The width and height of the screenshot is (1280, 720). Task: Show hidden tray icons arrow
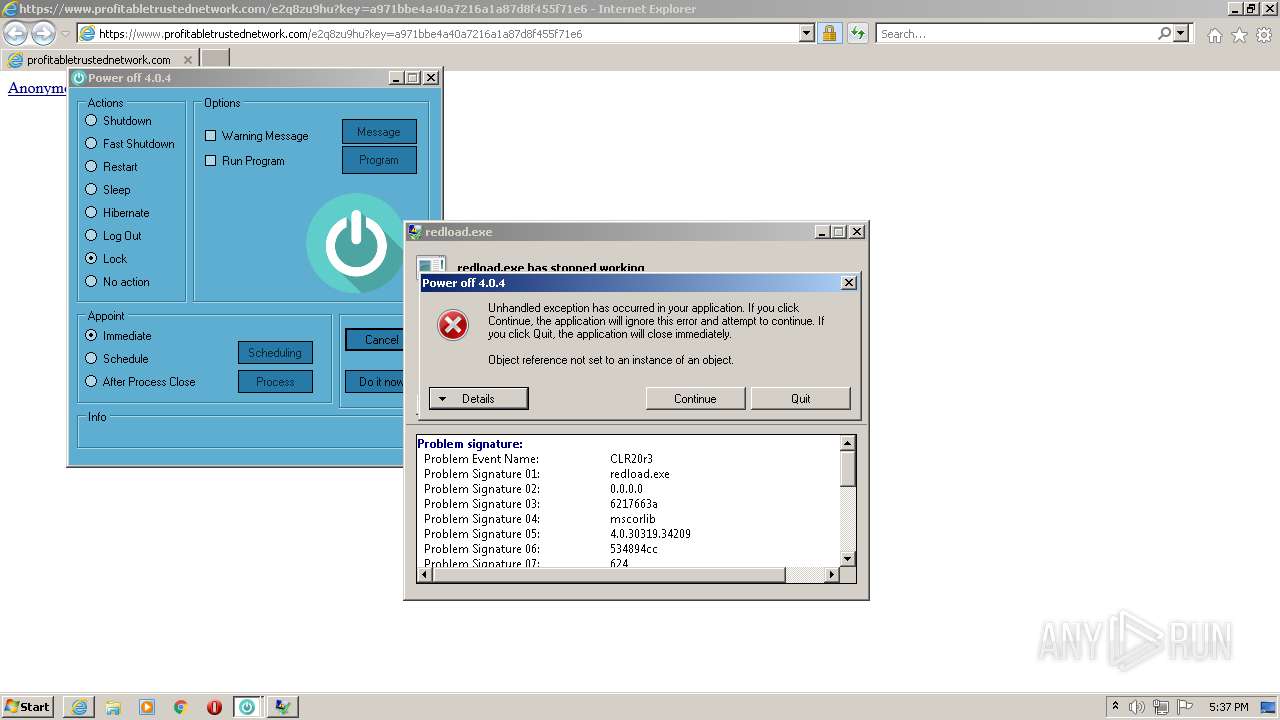pyautogui.click(x=1116, y=706)
